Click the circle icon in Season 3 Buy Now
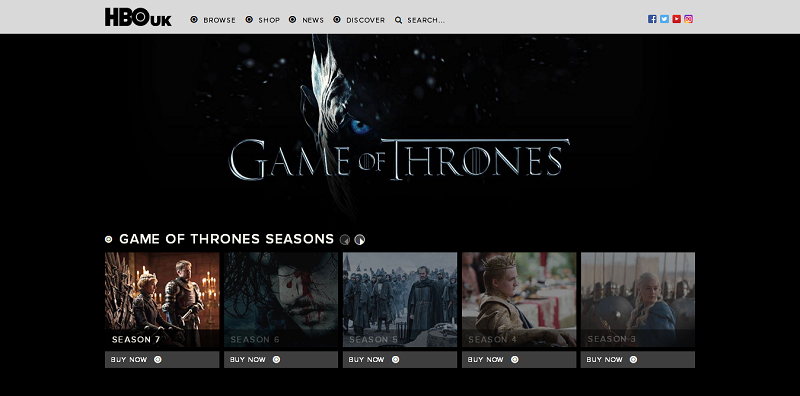800x396 pixels. (633, 359)
